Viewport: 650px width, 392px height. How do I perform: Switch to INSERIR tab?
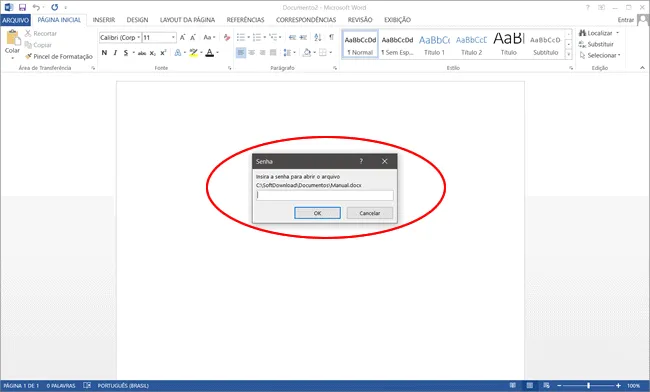pyautogui.click(x=104, y=20)
